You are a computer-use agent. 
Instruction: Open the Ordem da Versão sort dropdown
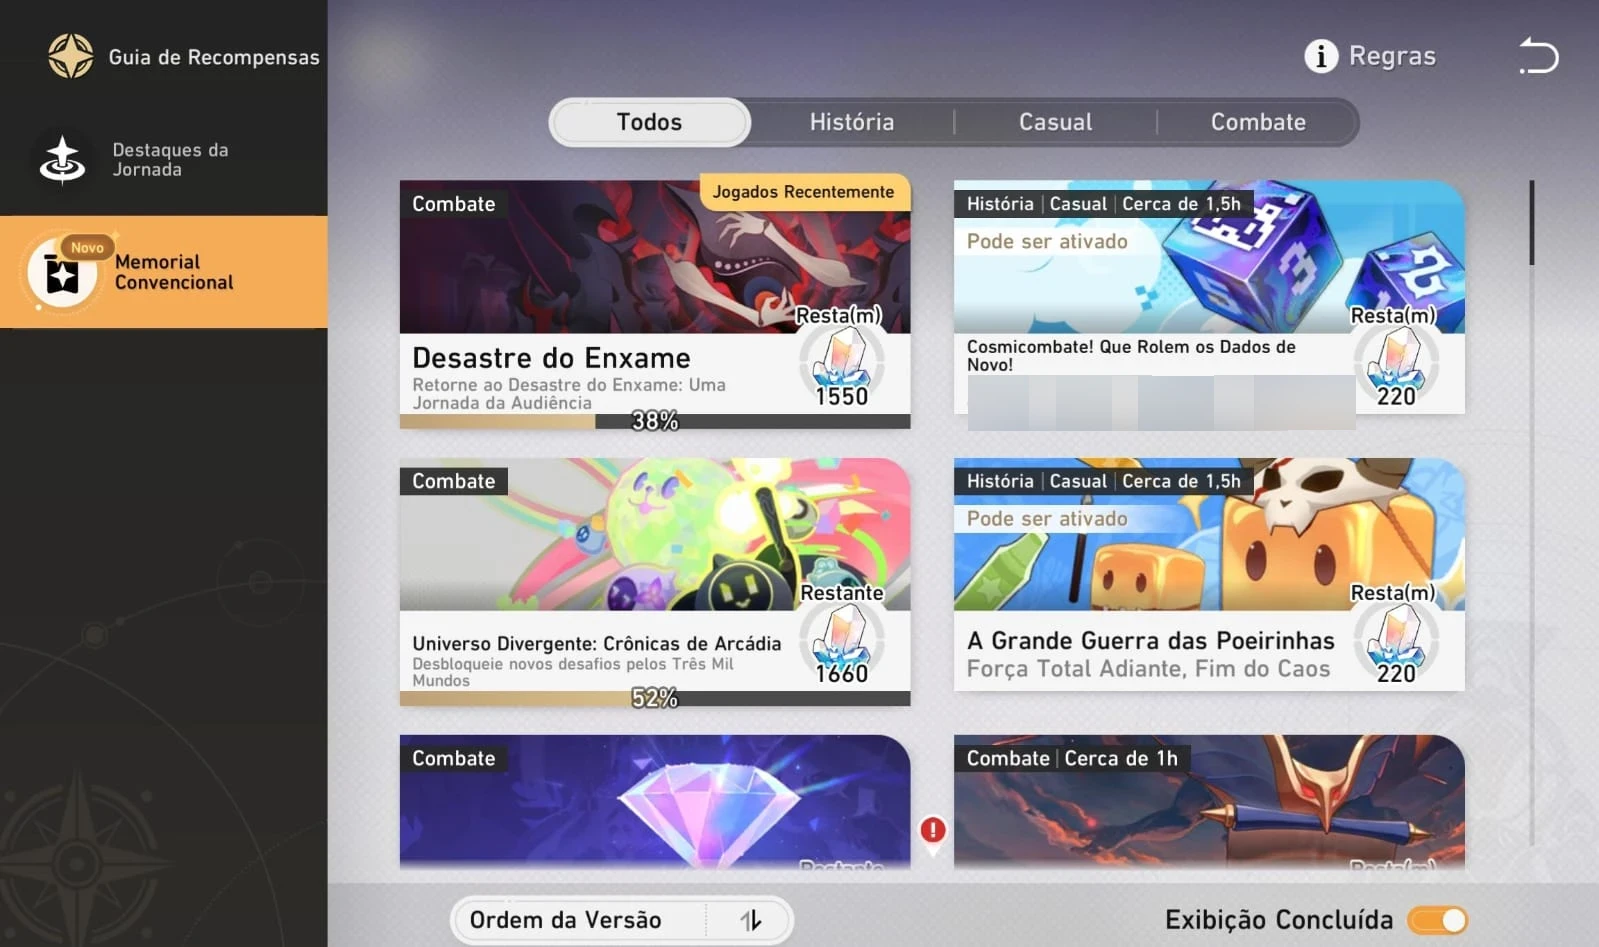[622, 920]
